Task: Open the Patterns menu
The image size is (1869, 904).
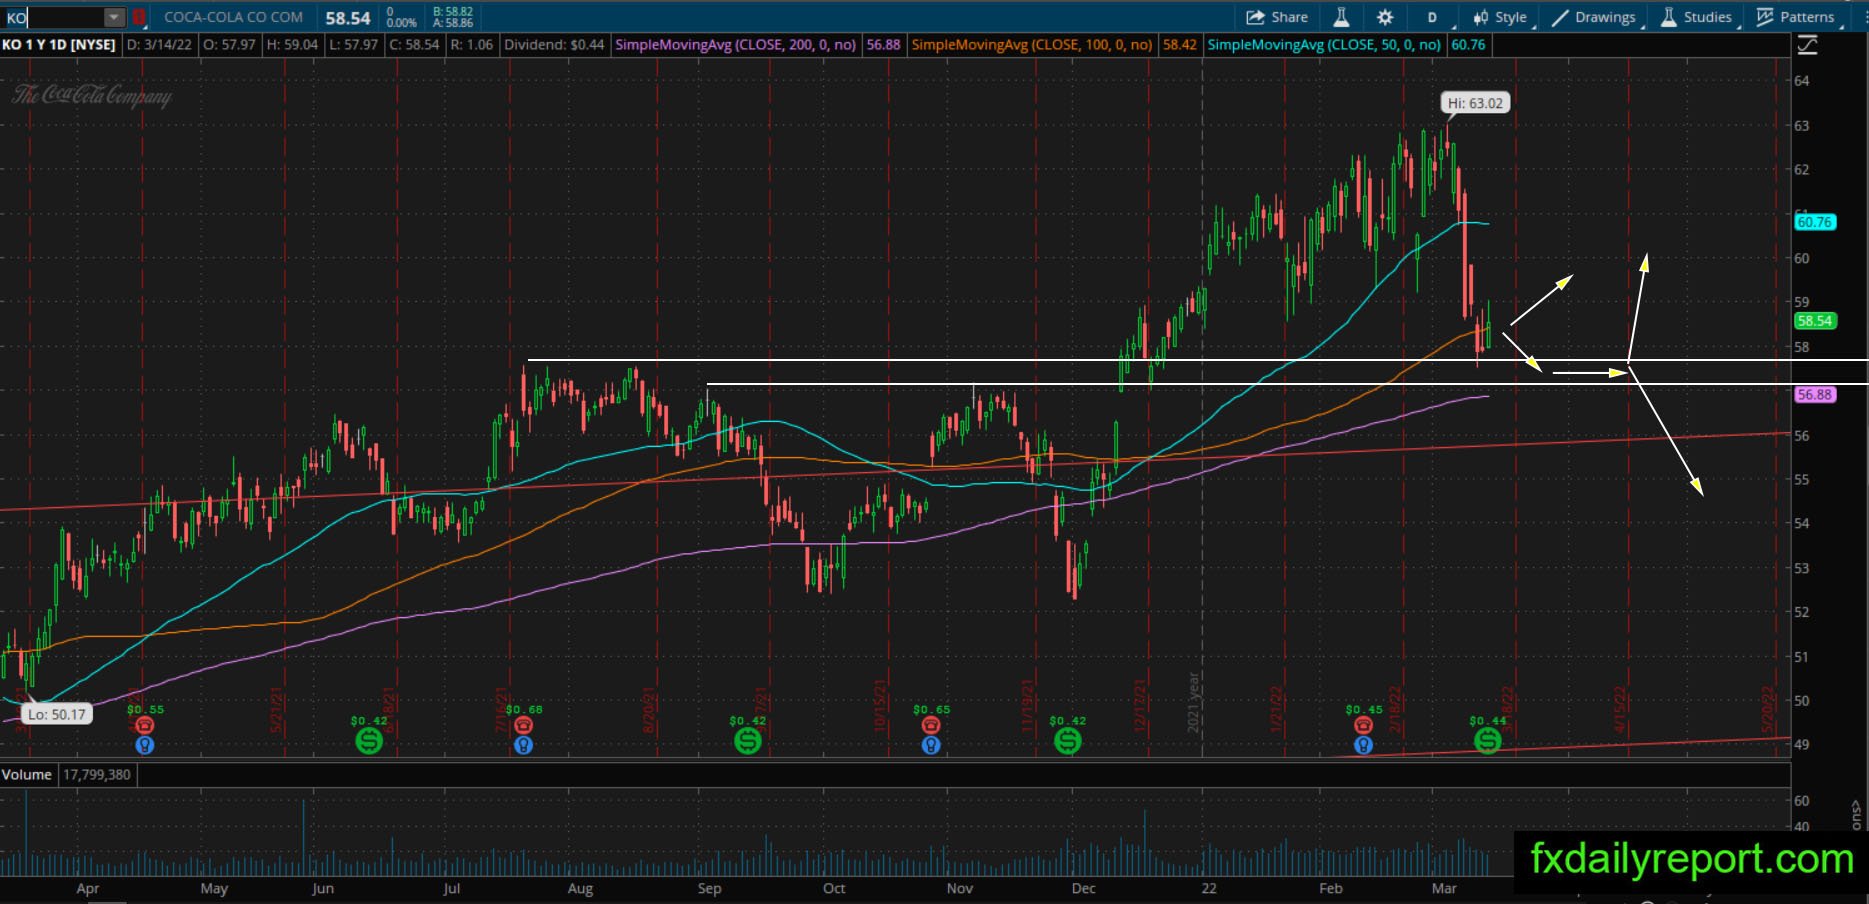Action: pos(1797,17)
